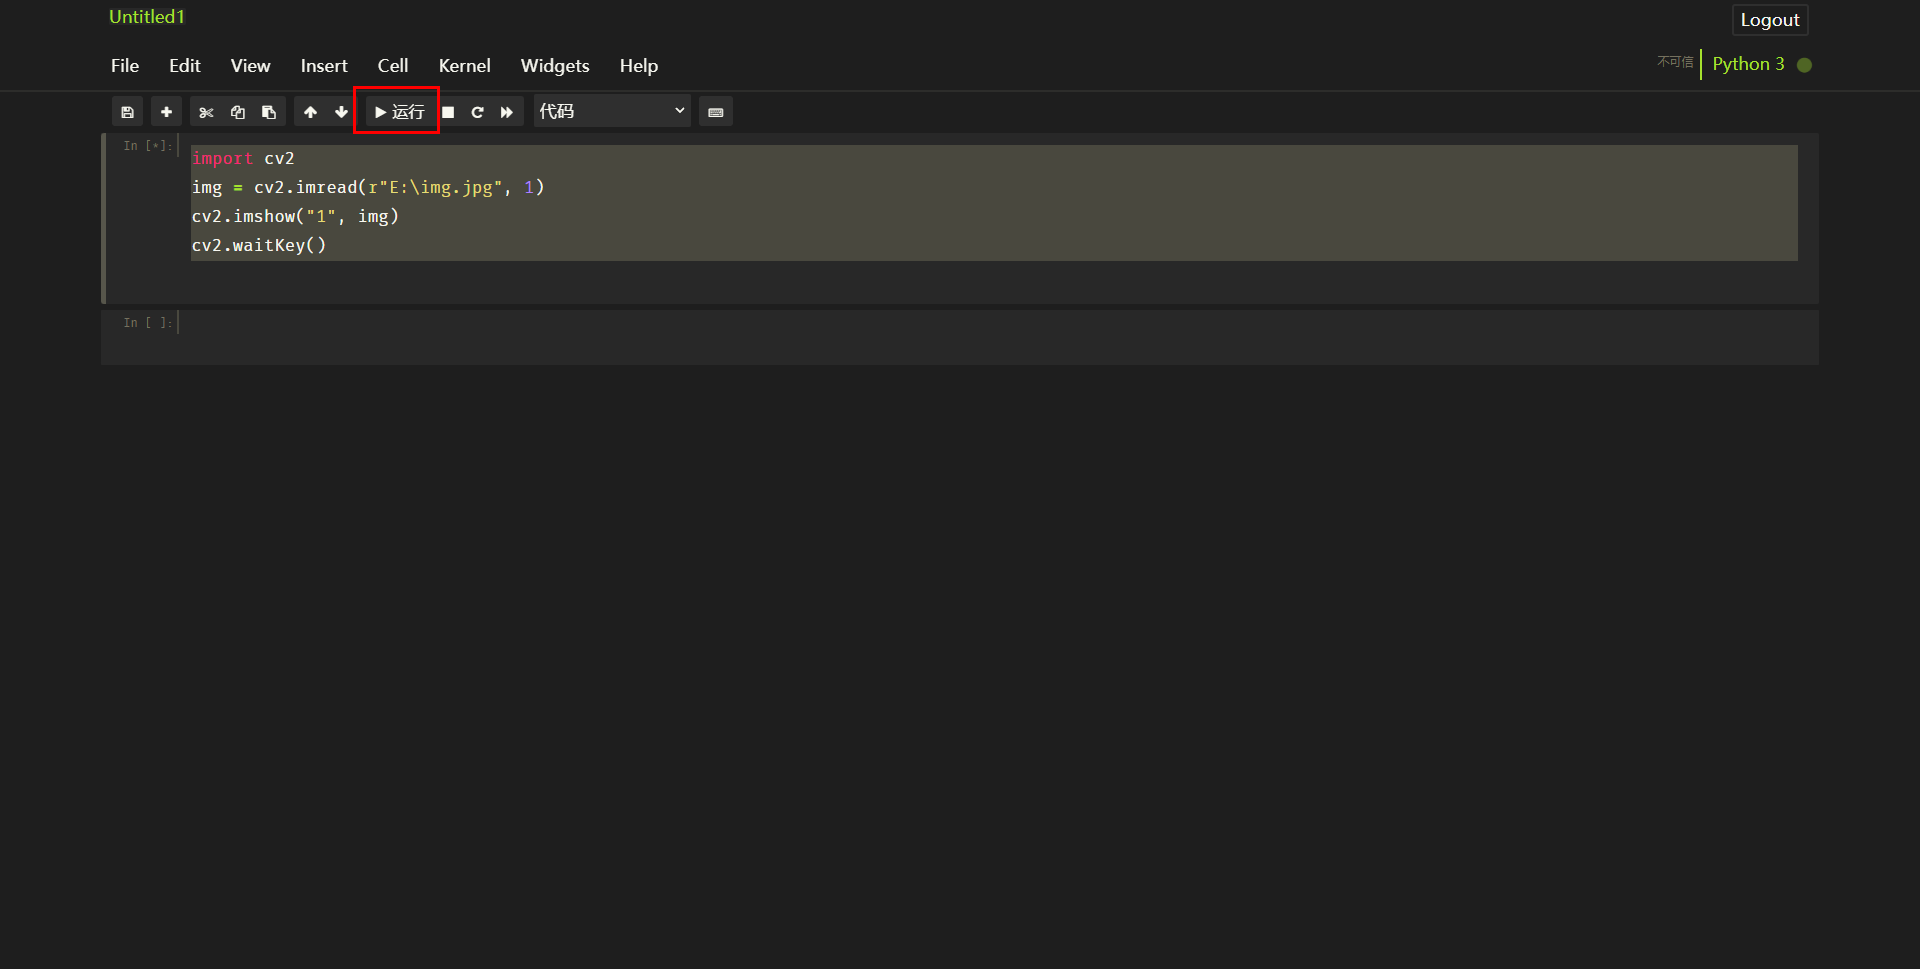
Task: Click the Python 3 kernel name
Action: (1748, 64)
